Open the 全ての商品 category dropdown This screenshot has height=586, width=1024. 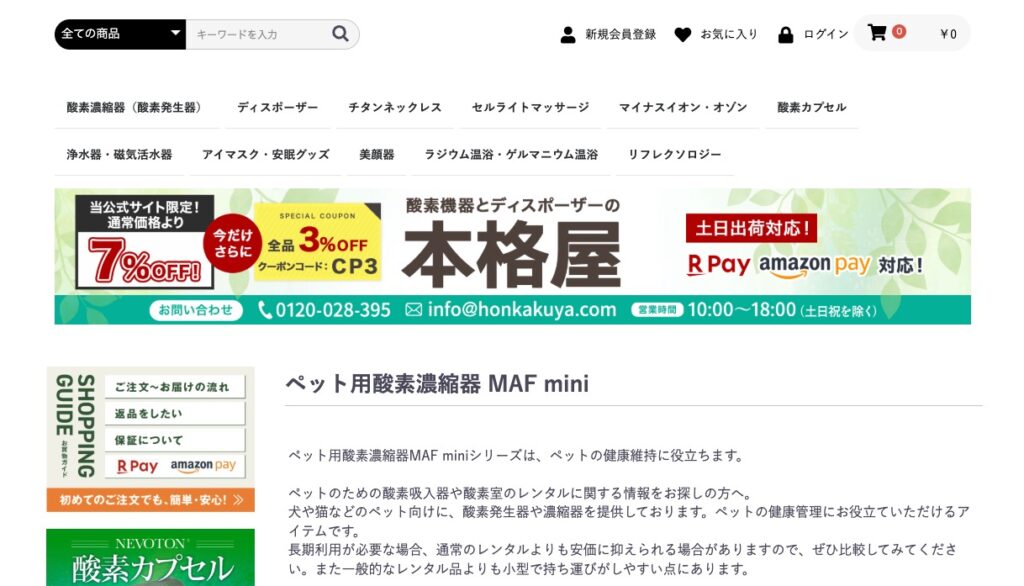pyautogui.click(x=120, y=34)
